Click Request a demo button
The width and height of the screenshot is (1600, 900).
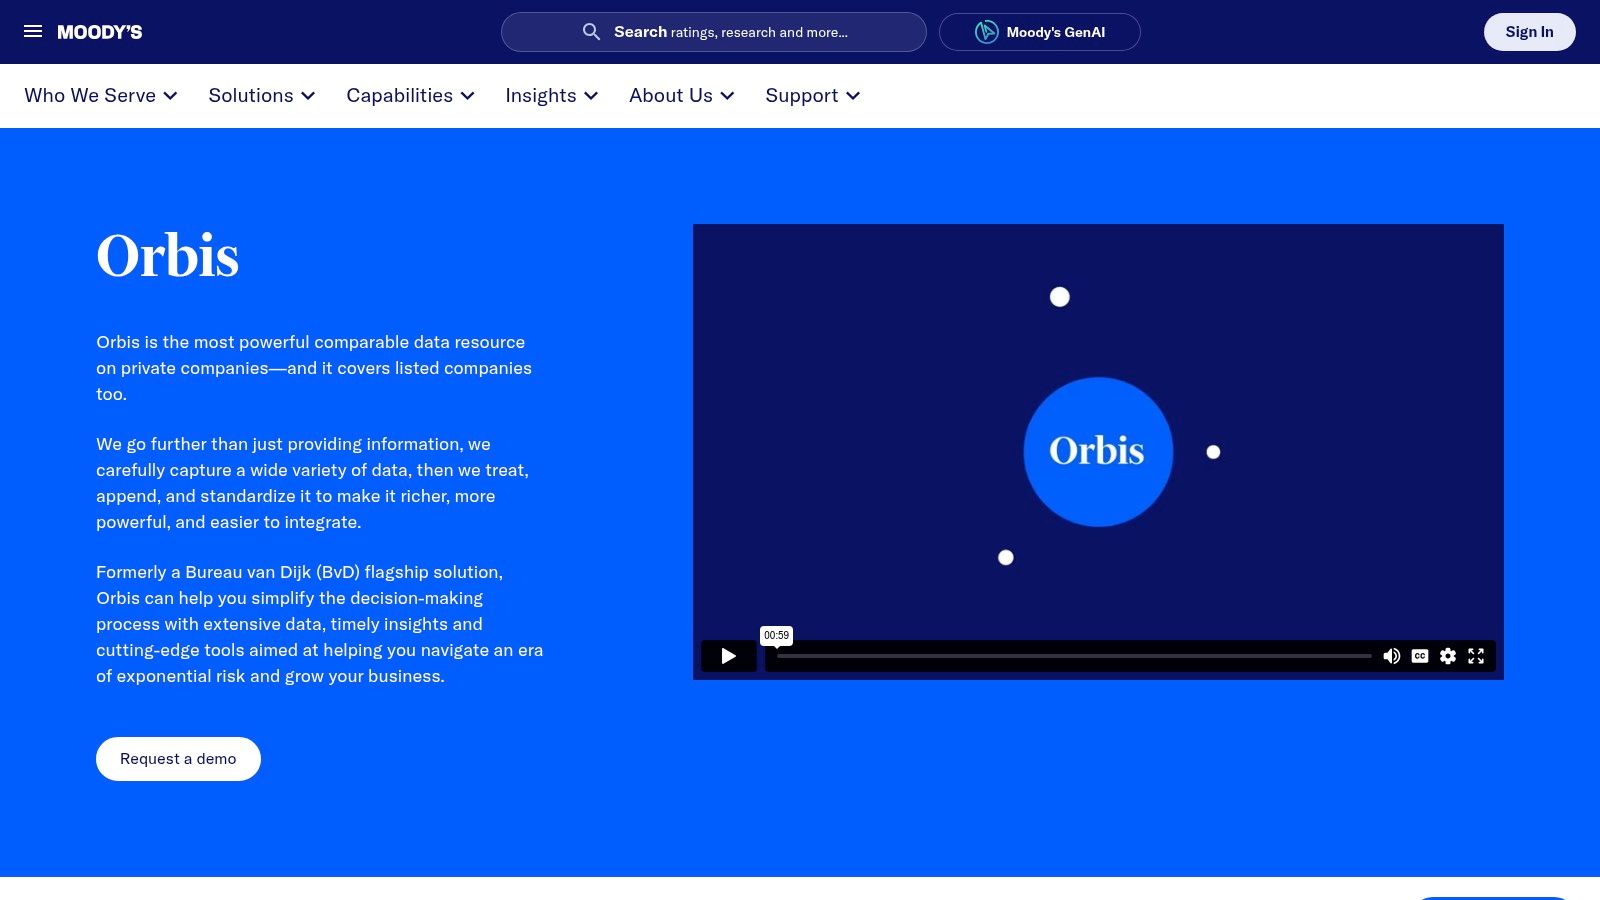(x=178, y=759)
